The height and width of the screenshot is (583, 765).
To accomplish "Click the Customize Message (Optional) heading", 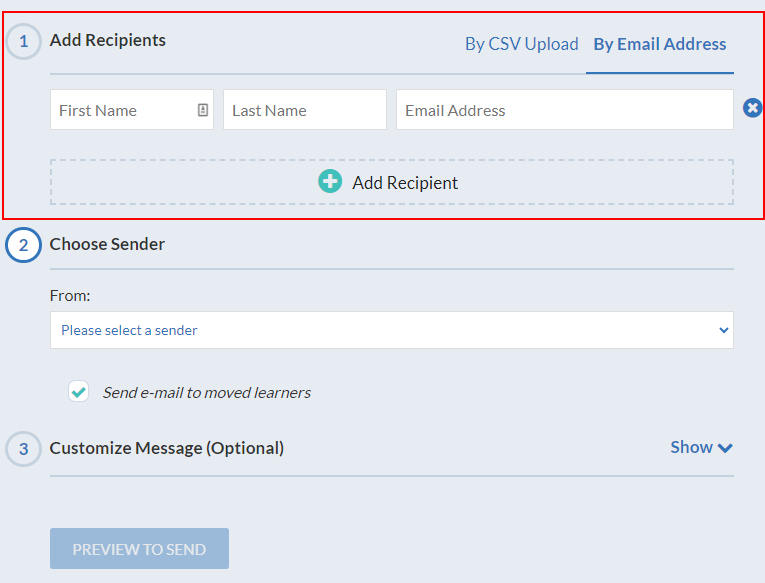I will coord(167,448).
